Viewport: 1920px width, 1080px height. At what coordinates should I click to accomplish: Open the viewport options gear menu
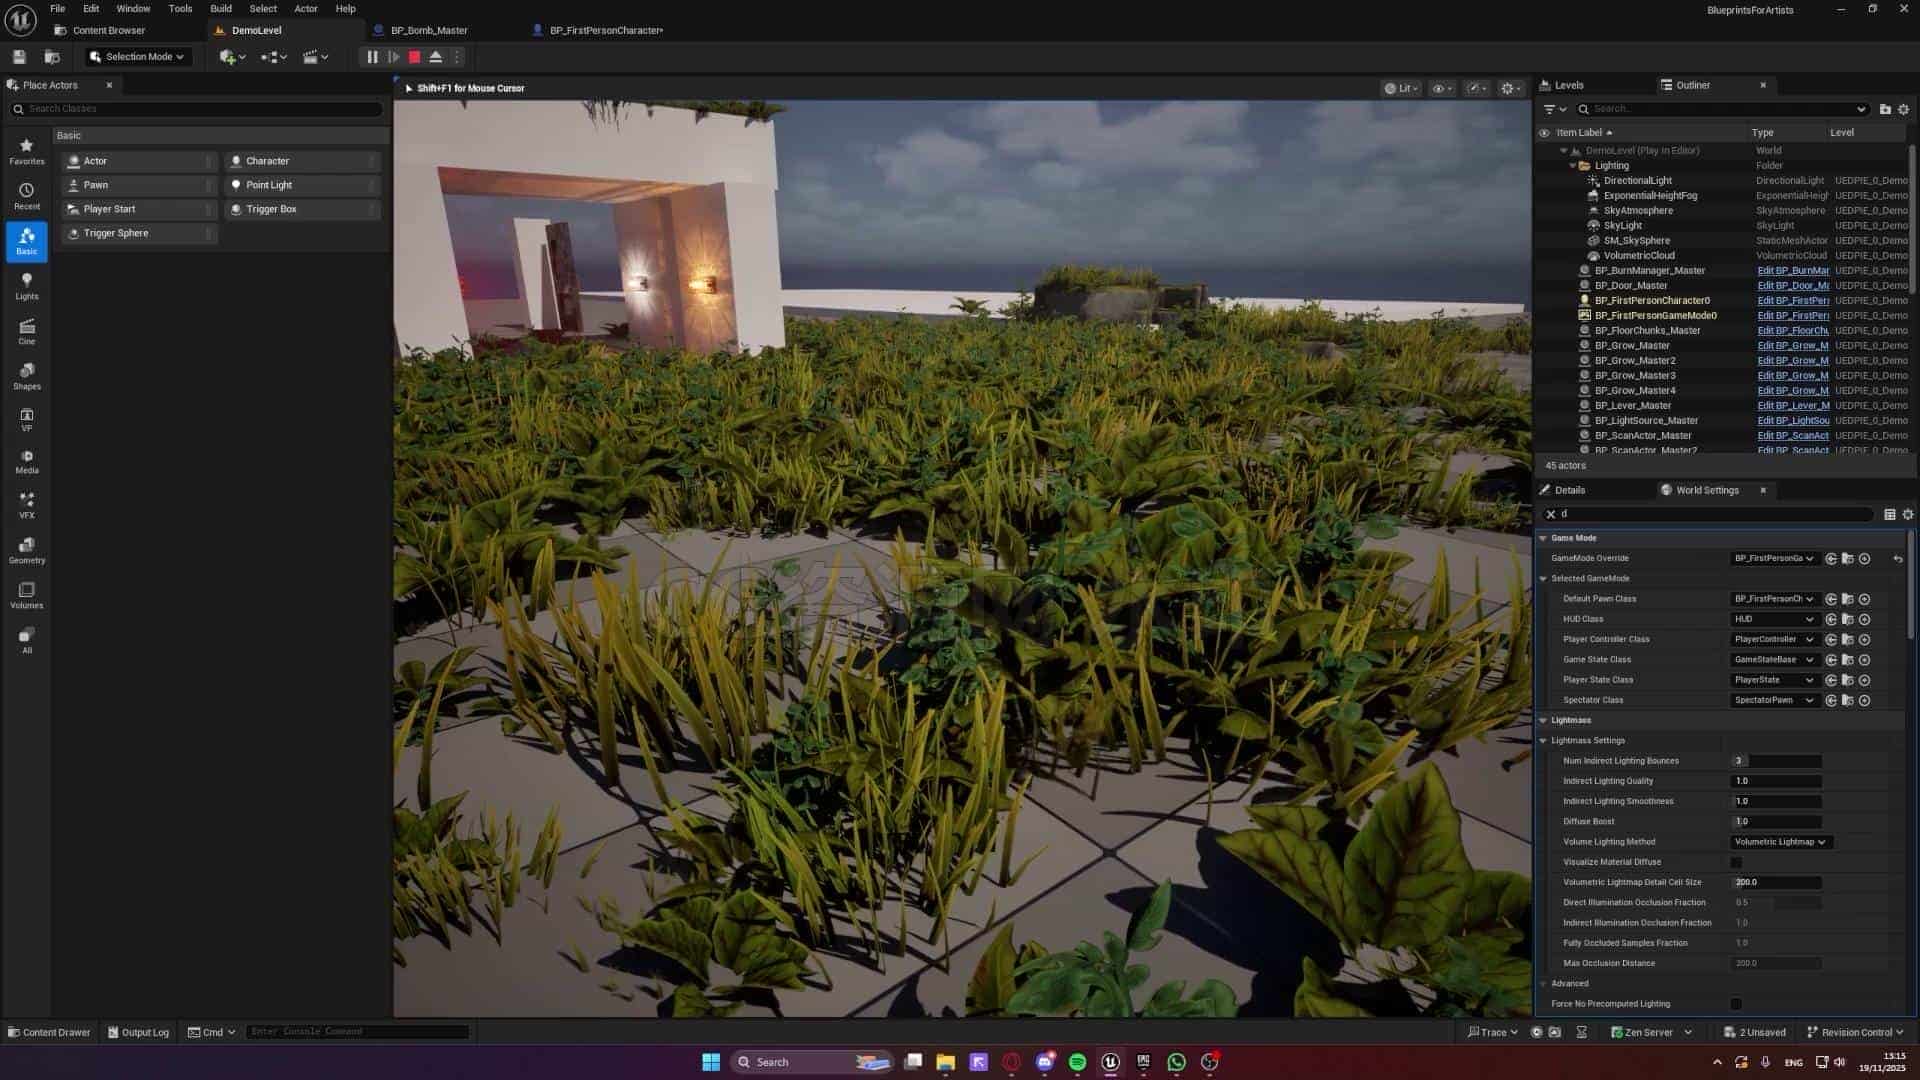tap(1511, 88)
